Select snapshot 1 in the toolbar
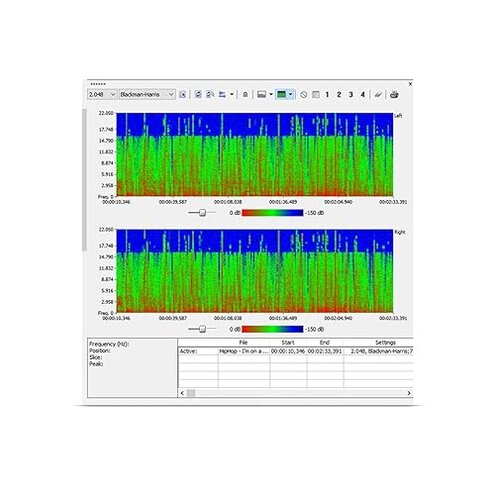This screenshot has width=495, height=495. point(327,95)
